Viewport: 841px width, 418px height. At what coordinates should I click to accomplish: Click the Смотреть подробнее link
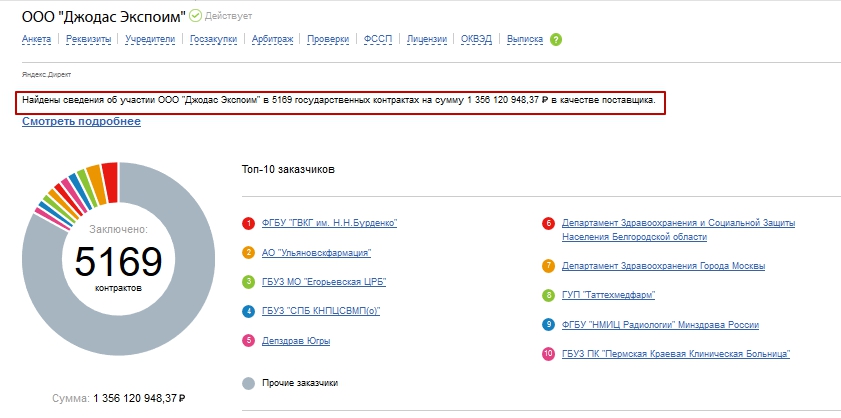[x=81, y=121]
